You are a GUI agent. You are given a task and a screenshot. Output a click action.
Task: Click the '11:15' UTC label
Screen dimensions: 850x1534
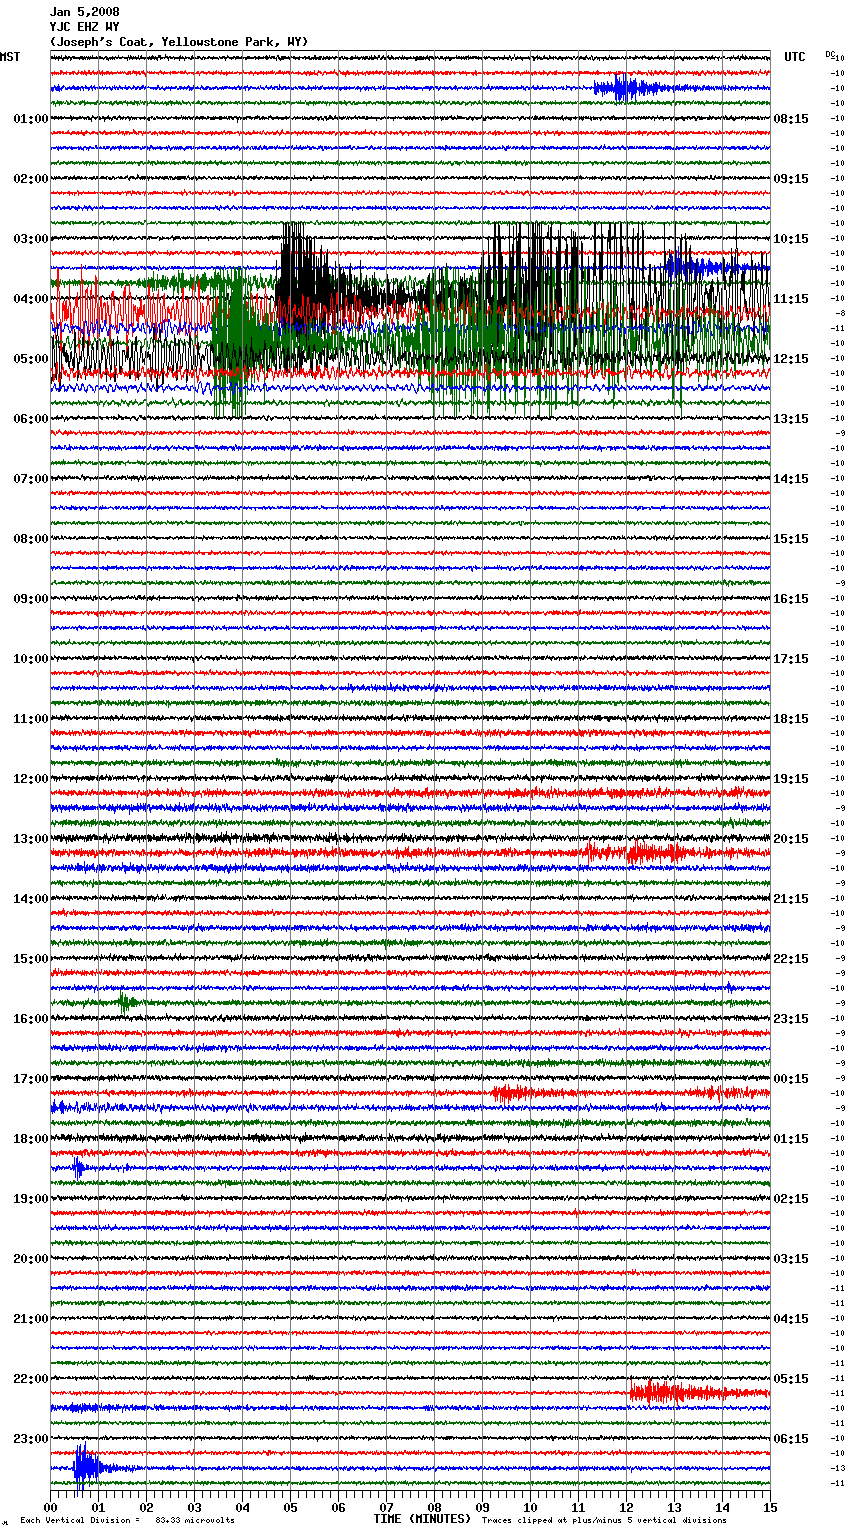(x=791, y=299)
